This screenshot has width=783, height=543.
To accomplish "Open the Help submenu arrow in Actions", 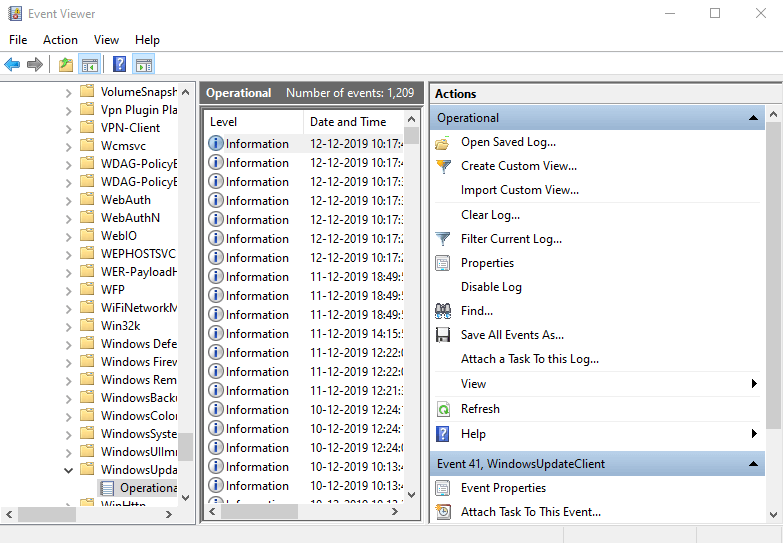I will 754,434.
